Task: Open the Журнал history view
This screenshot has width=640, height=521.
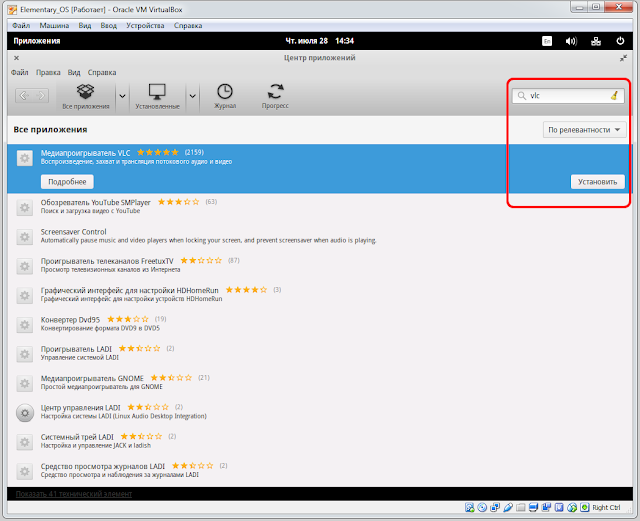Action: click(x=225, y=96)
